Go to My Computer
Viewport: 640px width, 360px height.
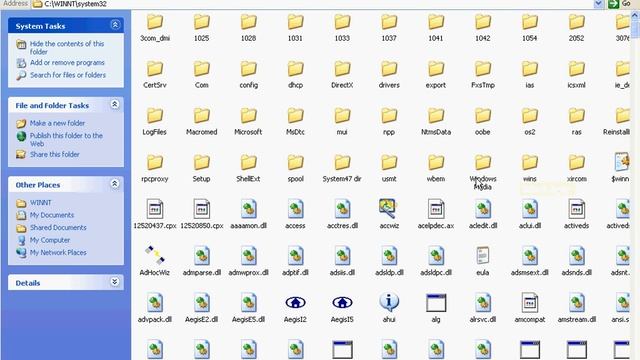pyautogui.click(x=50, y=240)
